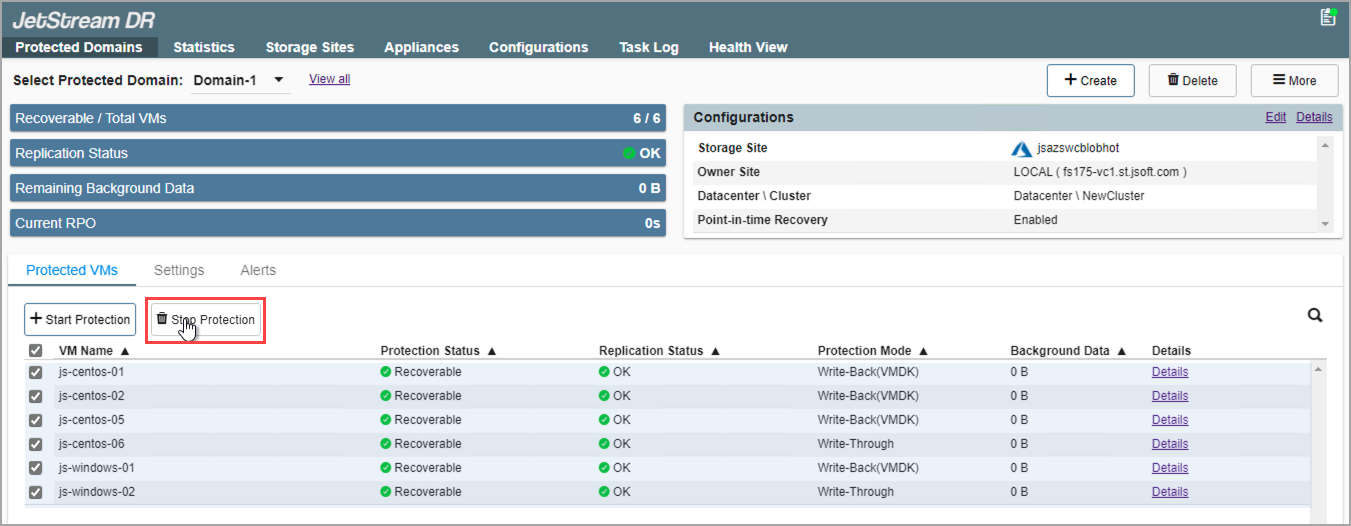
Task: Open the Alerts sub-tab
Action: click(258, 270)
